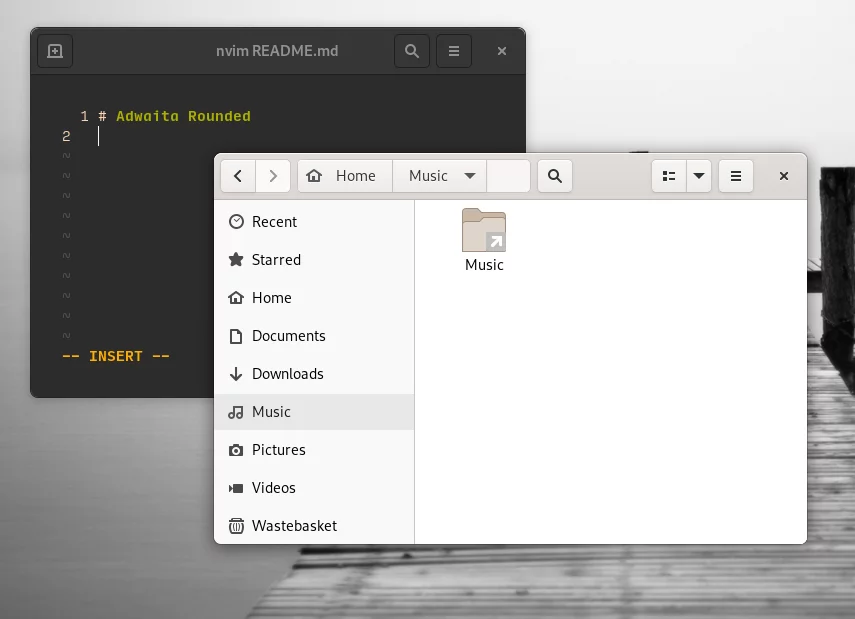The image size is (855, 619).
Task: Open Documents in the sidebar
Action: (288, 336)
